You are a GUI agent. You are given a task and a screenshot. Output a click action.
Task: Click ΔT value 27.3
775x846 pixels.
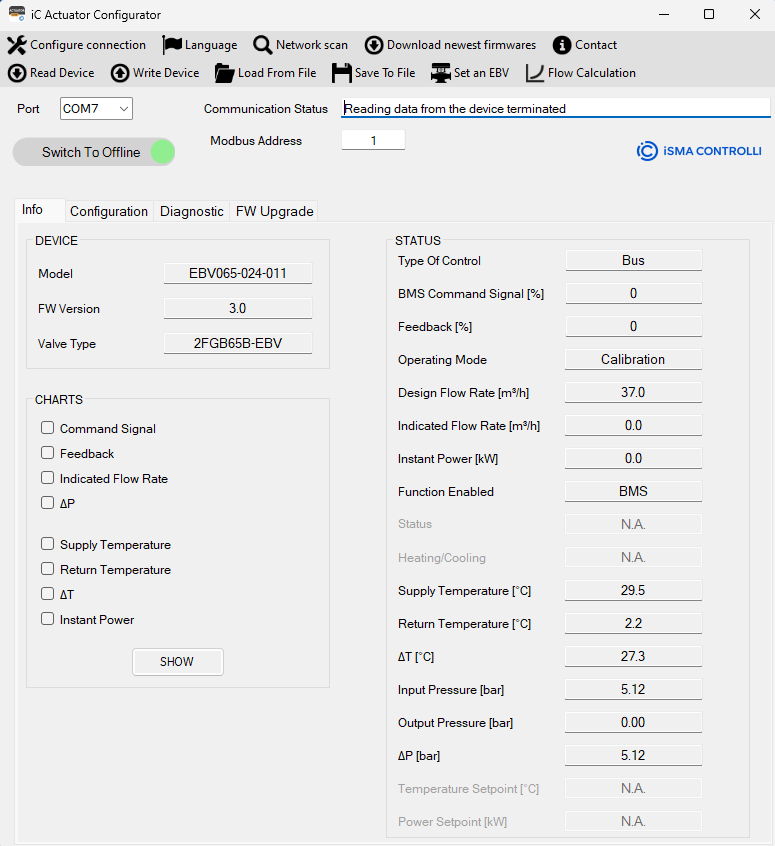click(x=634, y=657)
